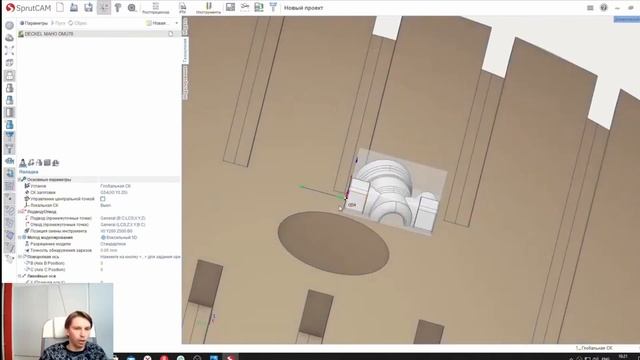Screen dimensions: 640x360
Task: Click the window layout icon after Инструменты
Action: 230,7
